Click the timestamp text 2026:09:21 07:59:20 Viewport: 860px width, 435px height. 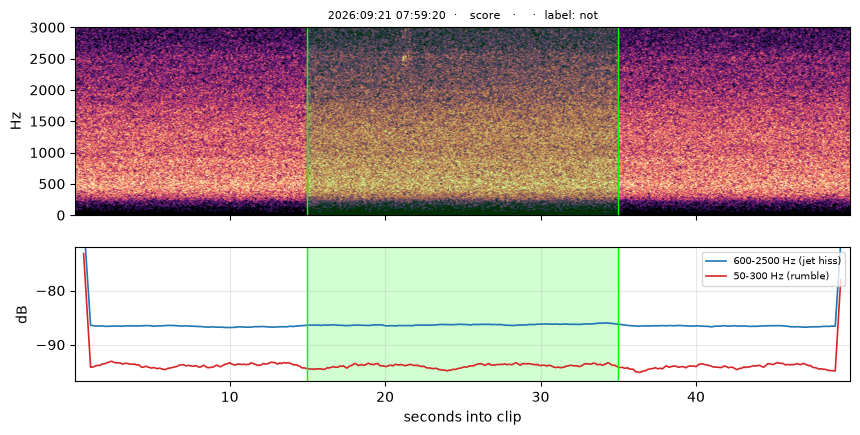pyautogui.click(x=387, y=15)
